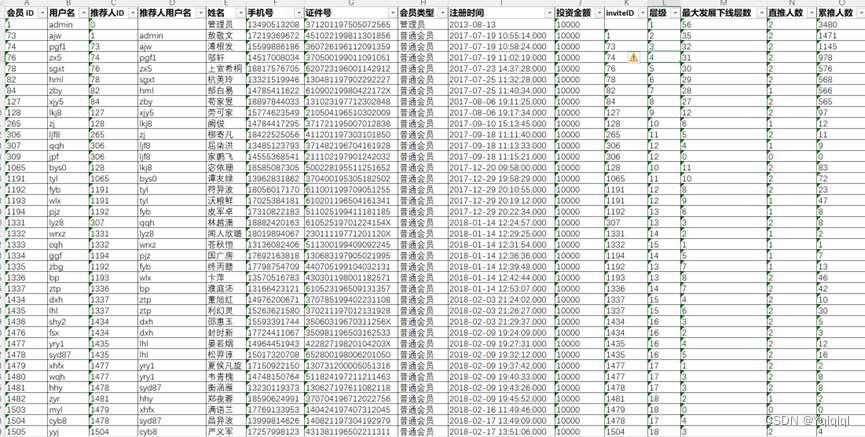865x437 pixels.
Task: Select the name cell 夏侯凡旋
Action: 226,366
